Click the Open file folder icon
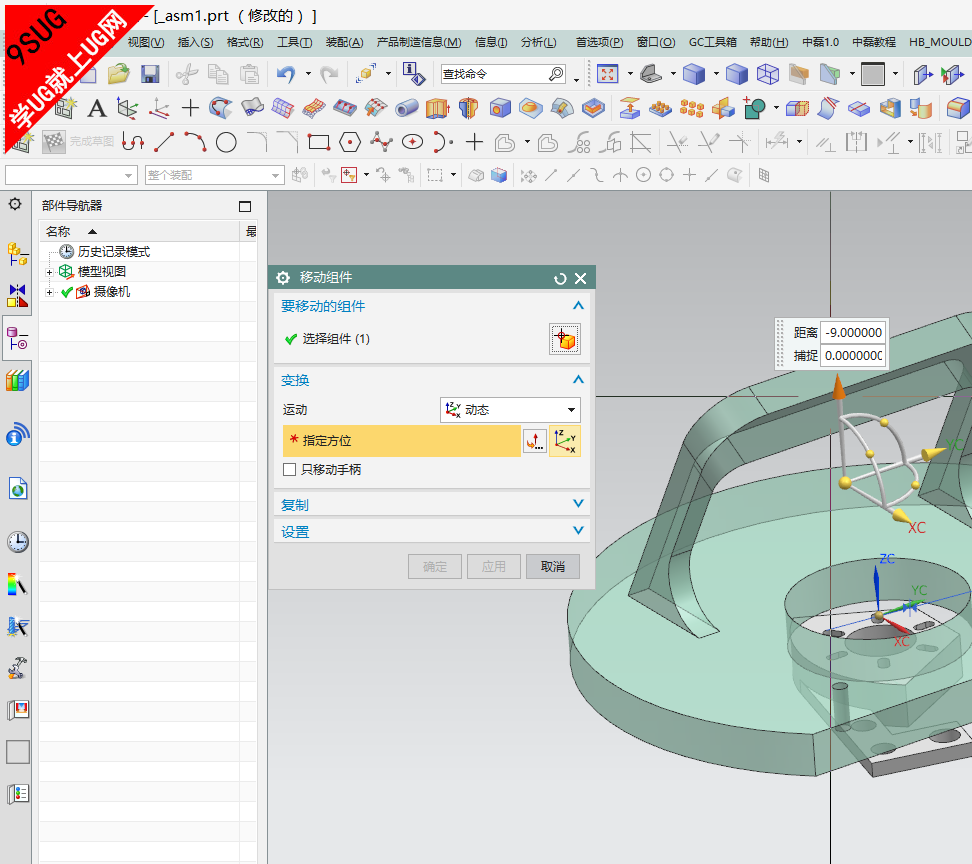The image size is (972, 864). (x=118, y=74)
